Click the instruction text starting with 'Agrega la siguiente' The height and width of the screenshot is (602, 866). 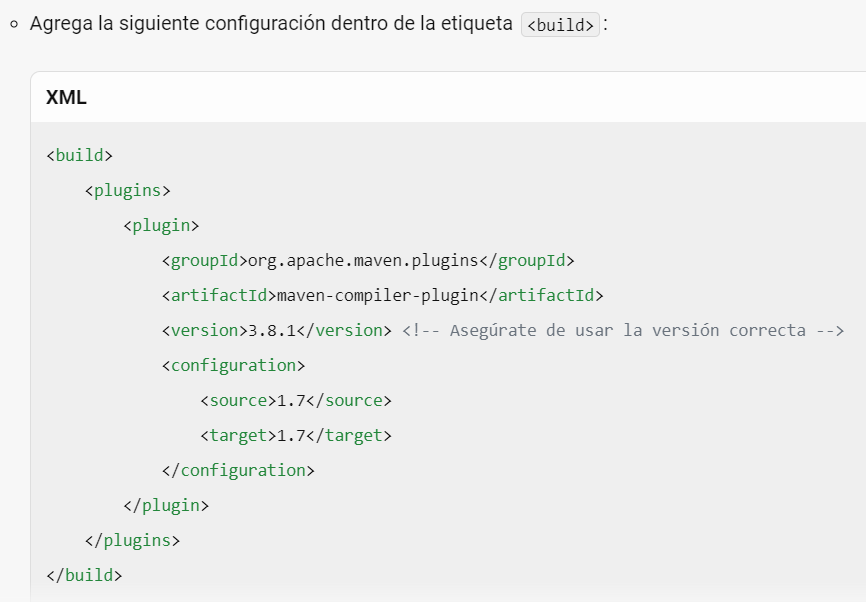(270, 23)
